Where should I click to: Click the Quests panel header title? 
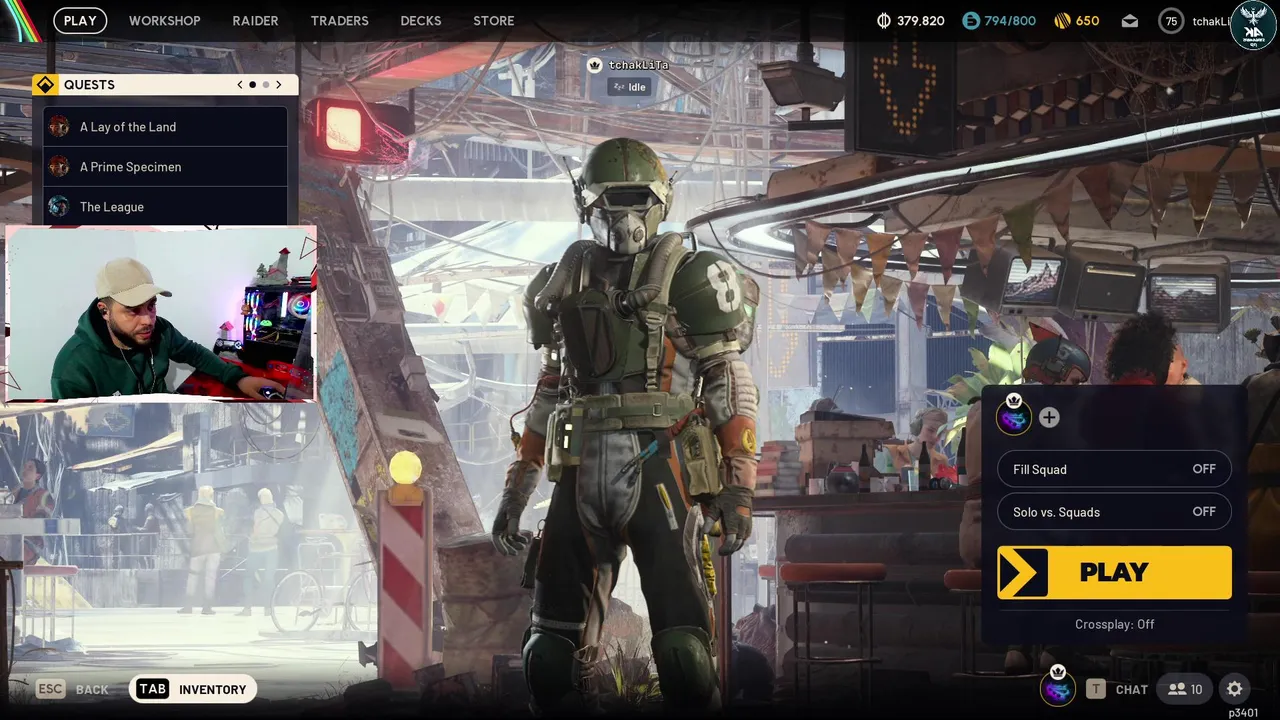(x=89, y=85)
